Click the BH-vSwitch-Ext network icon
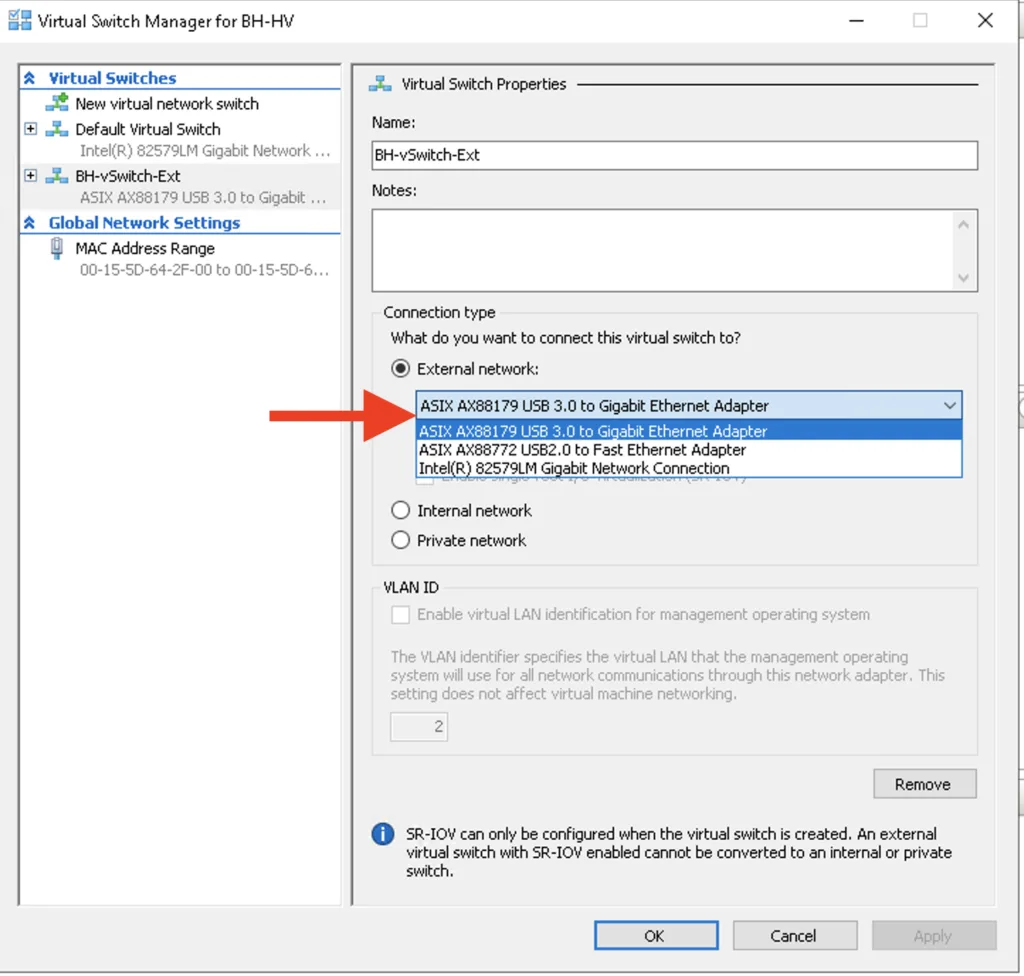 tap(57, 176)
